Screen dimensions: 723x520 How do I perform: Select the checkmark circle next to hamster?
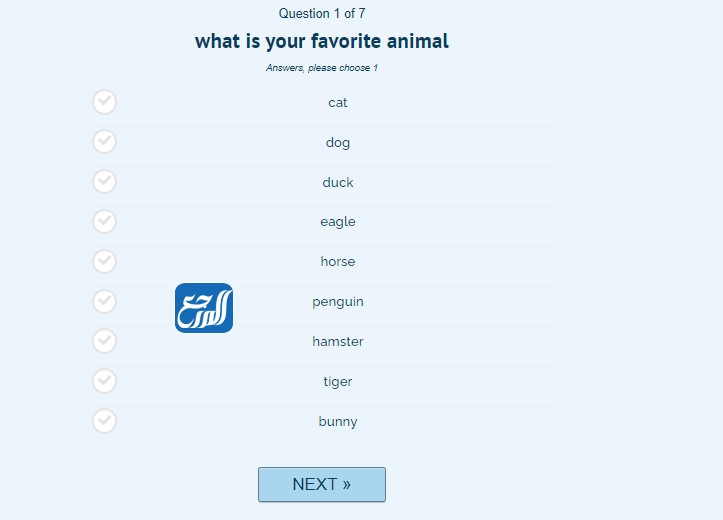104,341
